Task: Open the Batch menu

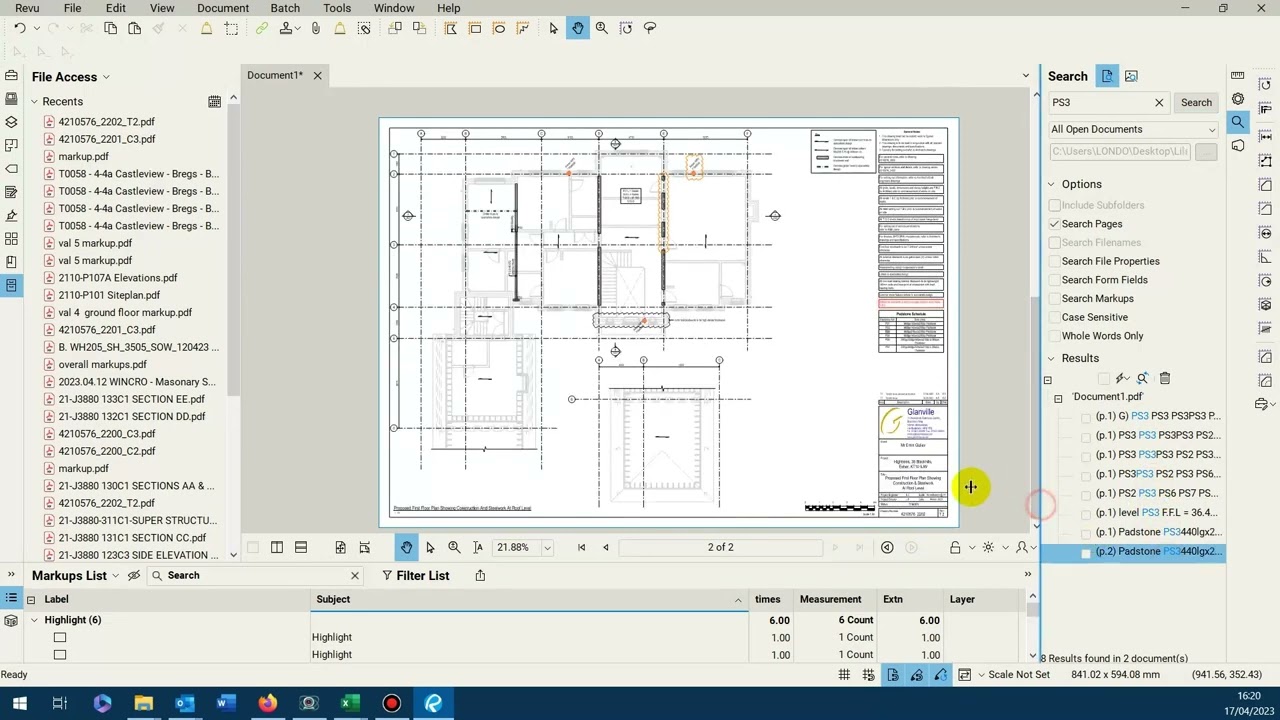Action: tap(285, 8)
